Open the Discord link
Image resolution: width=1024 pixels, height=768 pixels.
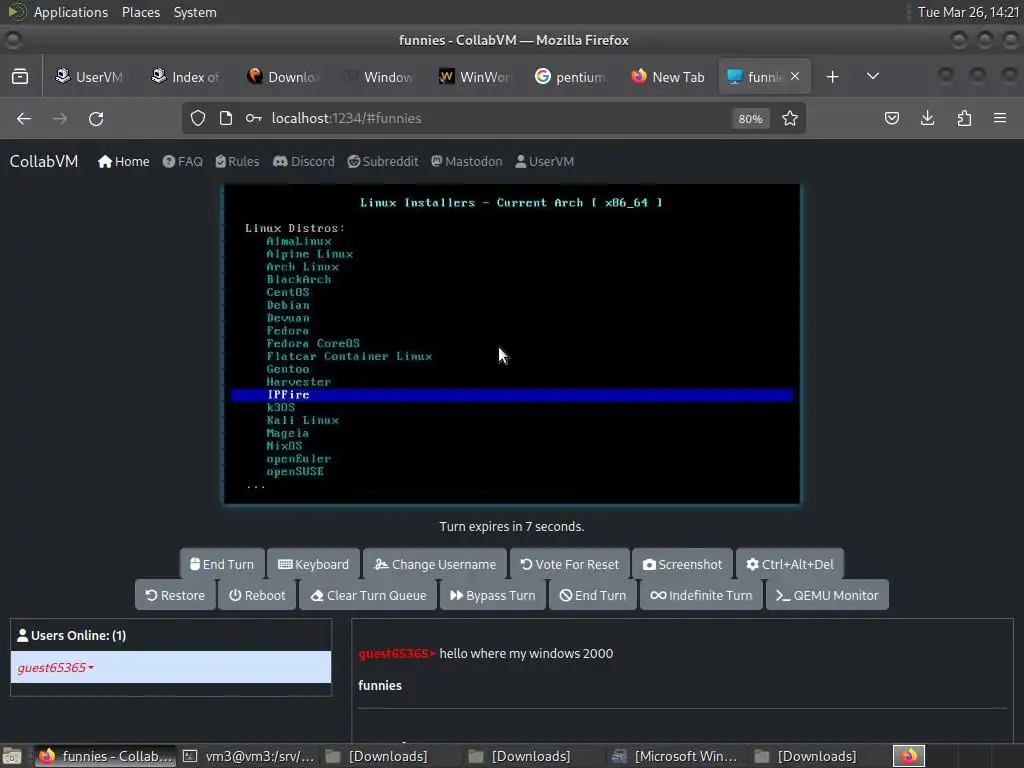[x=304, y=161]
